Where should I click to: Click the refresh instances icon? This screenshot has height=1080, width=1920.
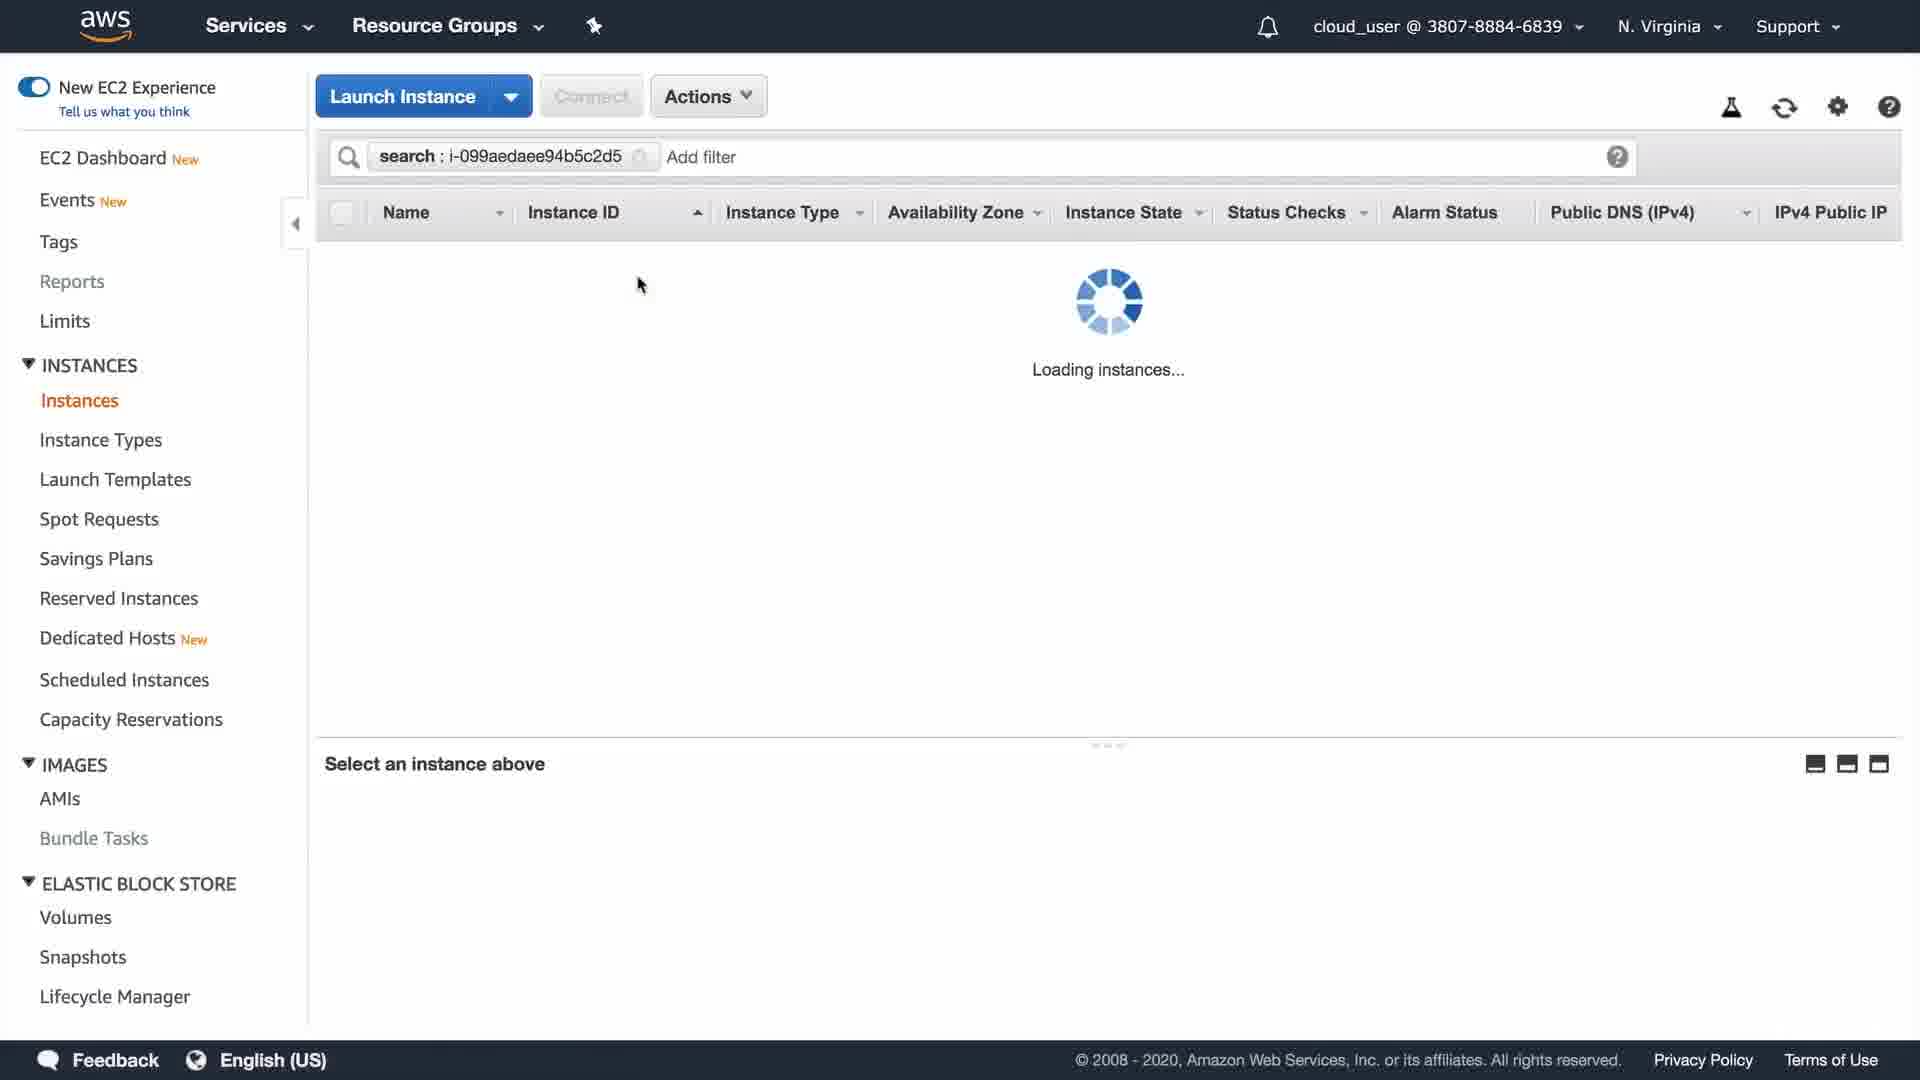(x=1784, y=108)
